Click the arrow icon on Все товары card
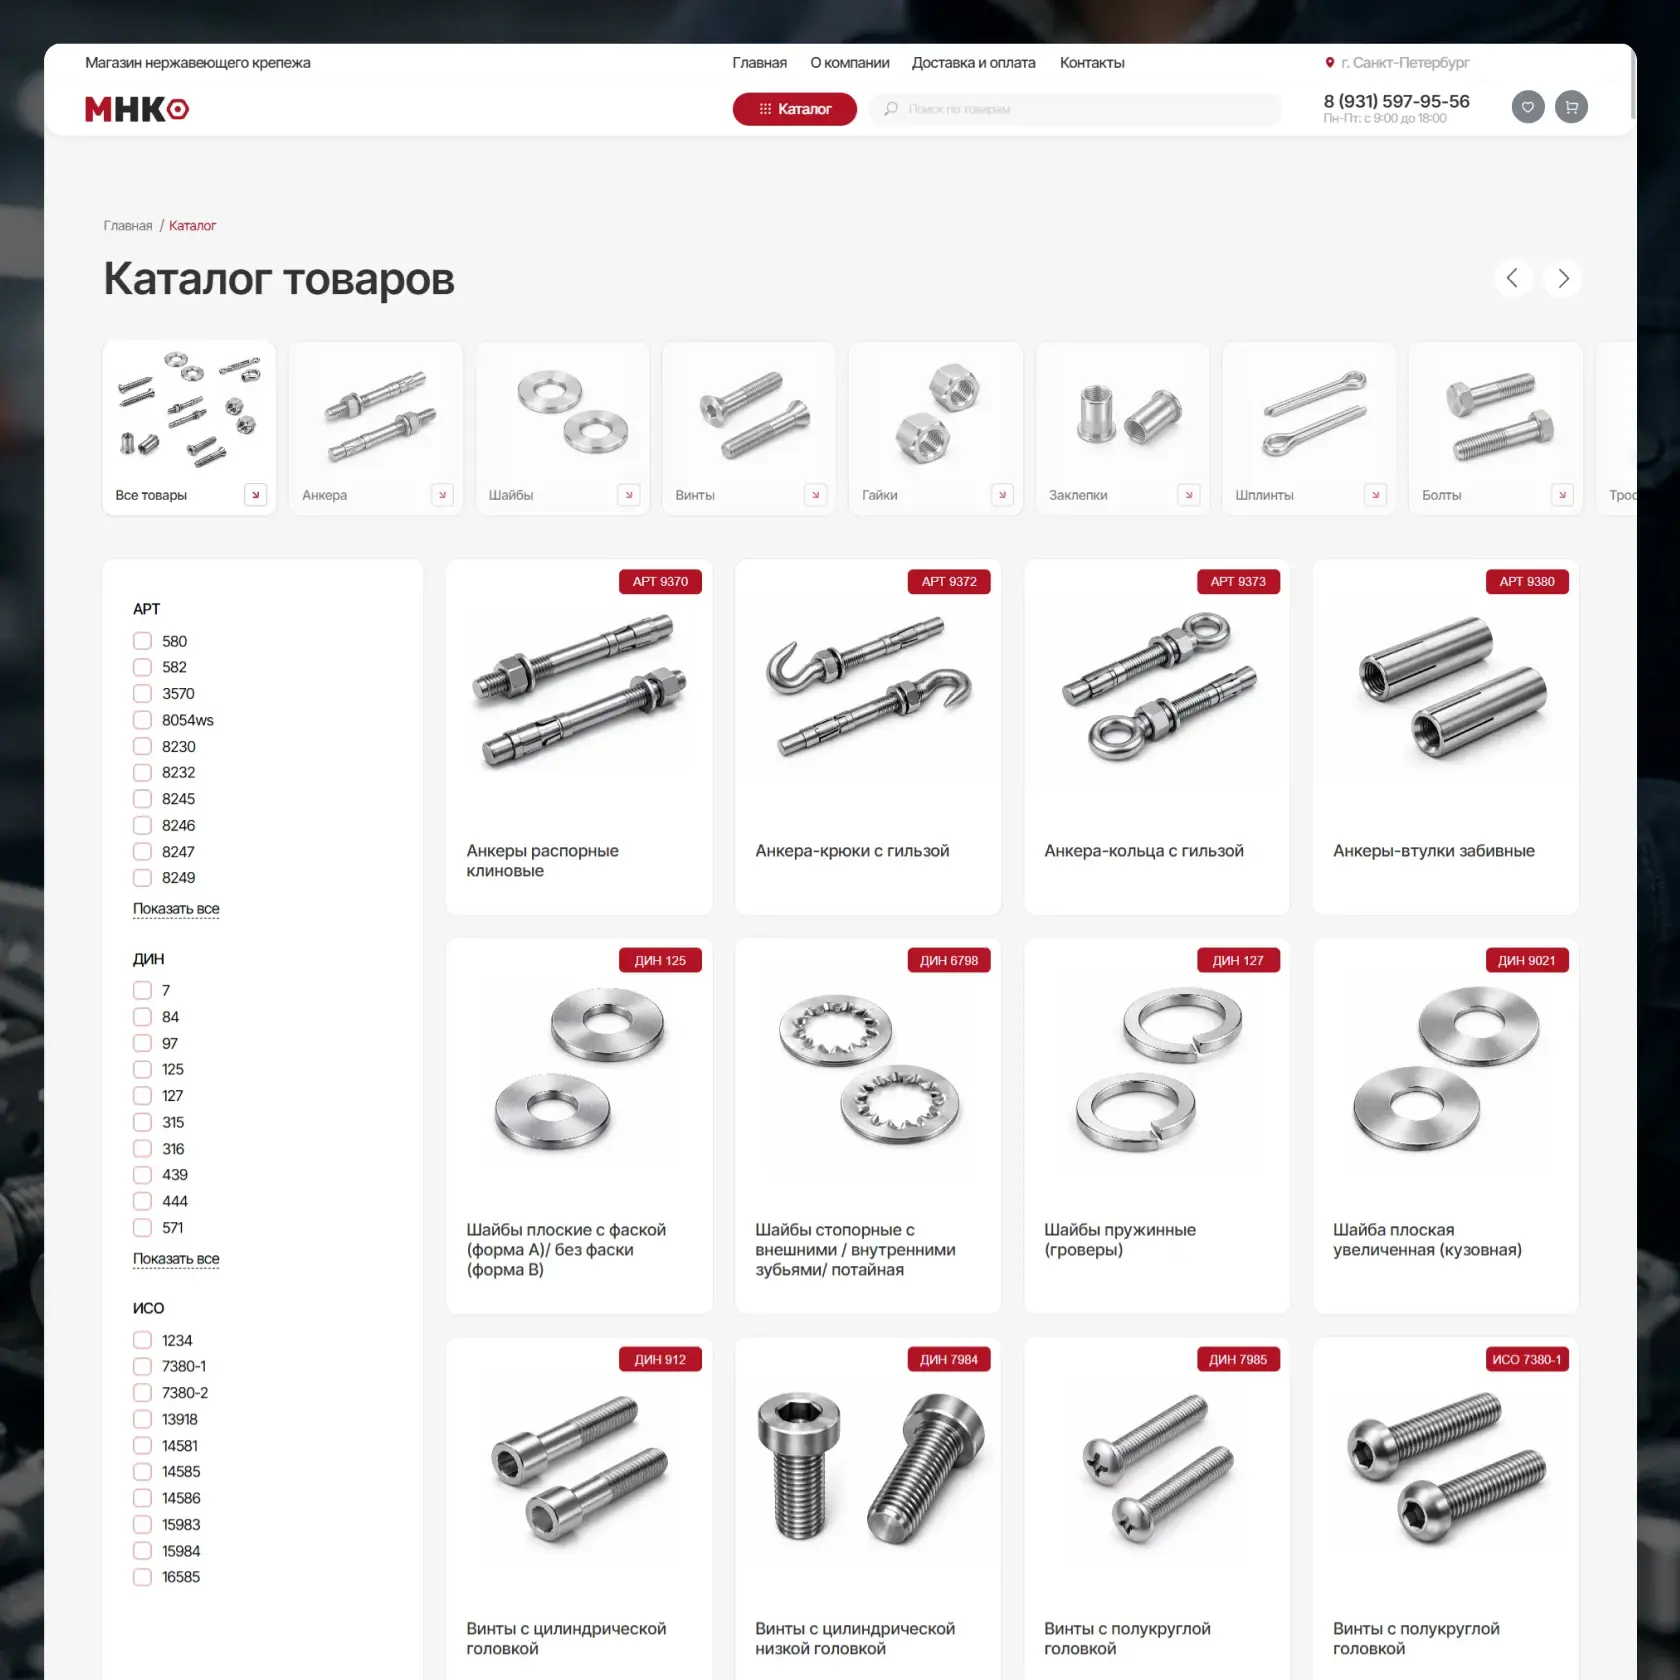 [x=256, y=495]
